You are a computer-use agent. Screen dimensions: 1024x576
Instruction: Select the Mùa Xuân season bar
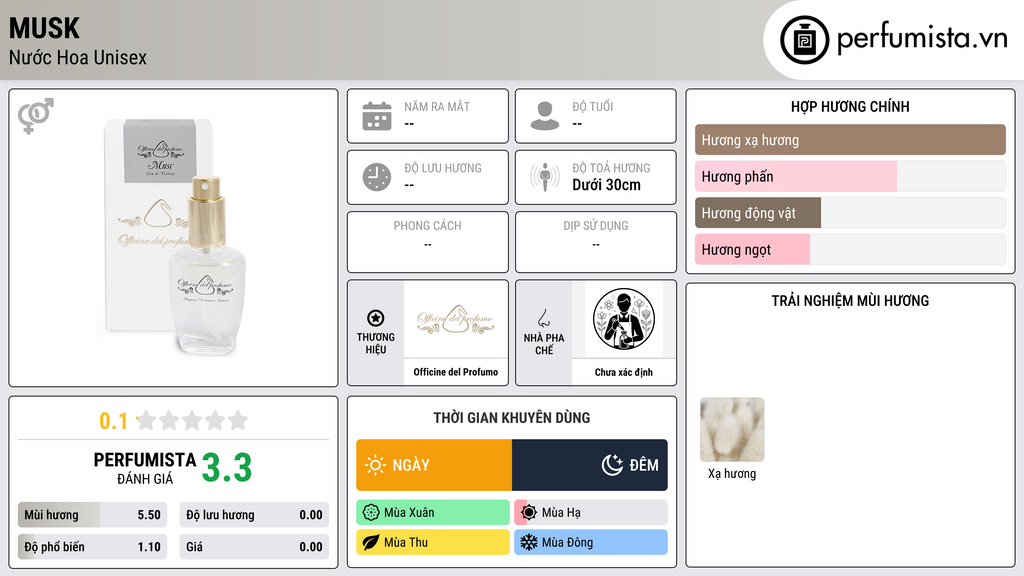(x=433, y=513)
